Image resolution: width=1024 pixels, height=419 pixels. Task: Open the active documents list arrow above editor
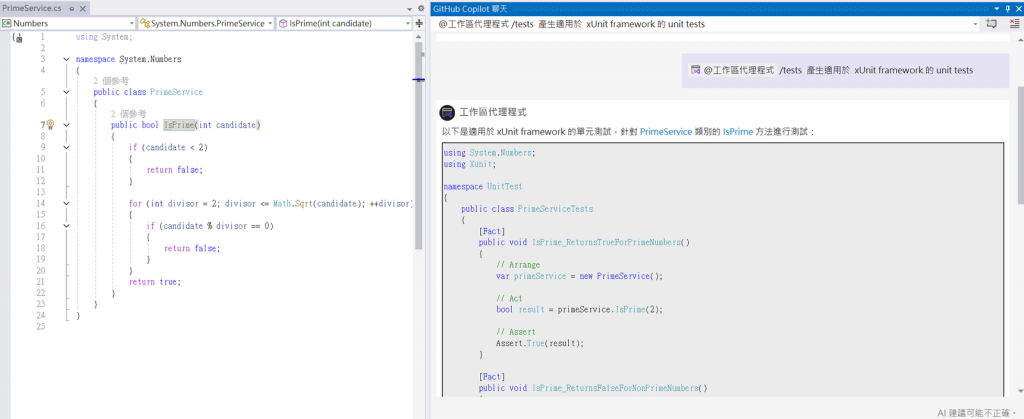pyautogui.click(x=409, y=8)
